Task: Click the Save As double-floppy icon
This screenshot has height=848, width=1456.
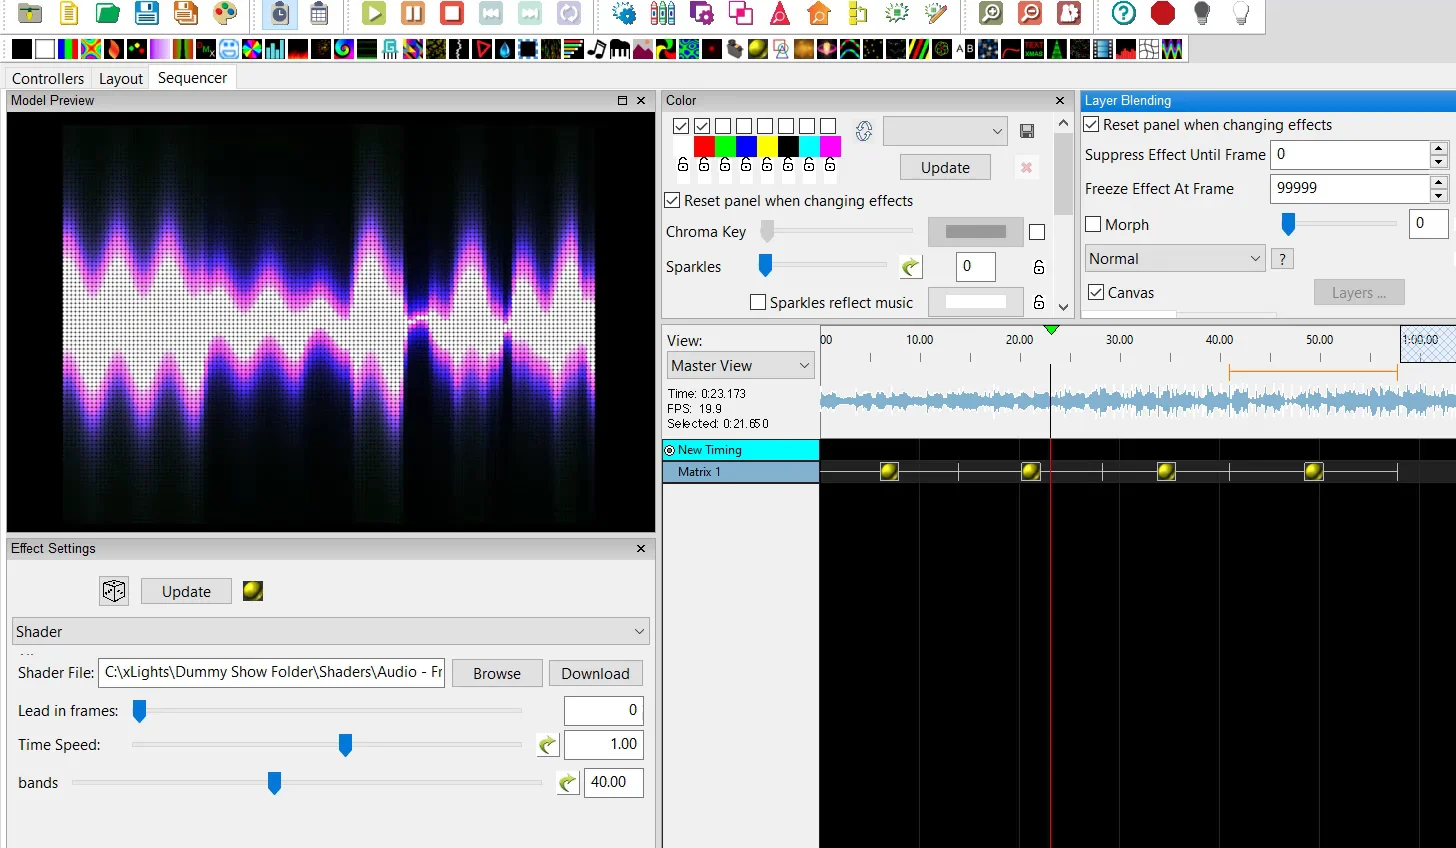Action: (x=186, y=14)
